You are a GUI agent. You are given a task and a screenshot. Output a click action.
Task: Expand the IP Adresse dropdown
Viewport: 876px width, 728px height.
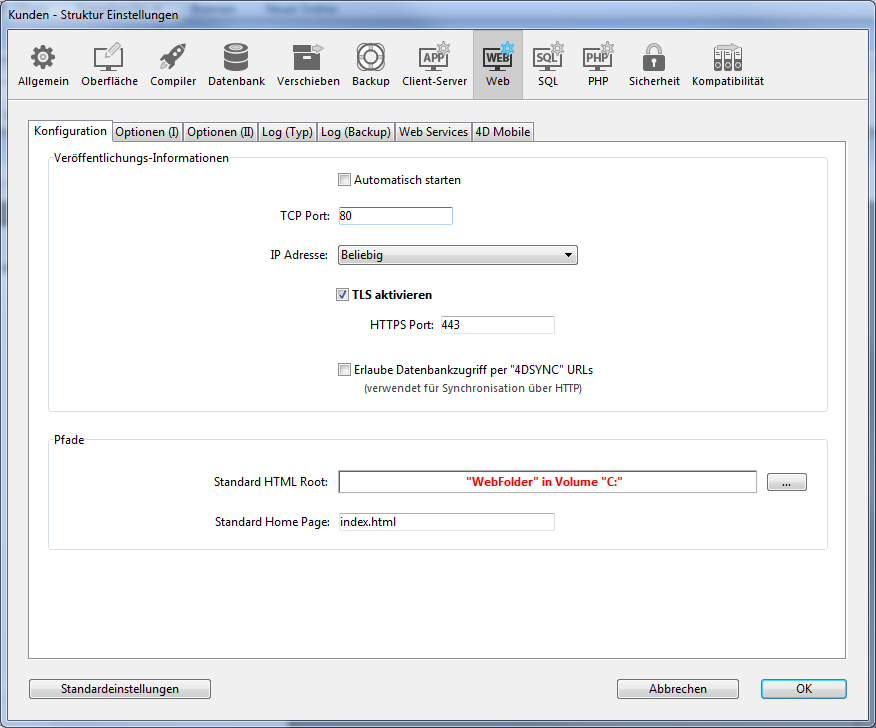tap(458, 255)
